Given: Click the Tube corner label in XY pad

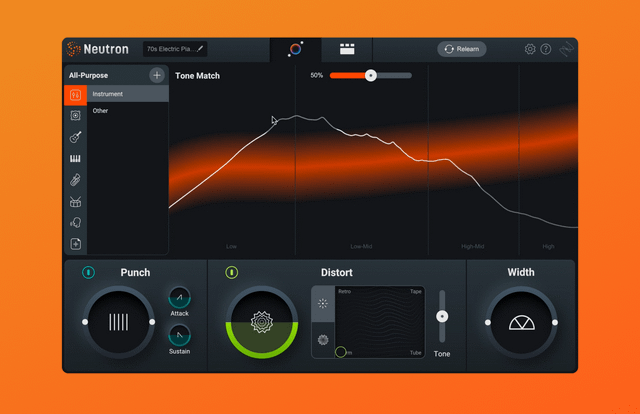Looking at the screenshot, I should pos(416,353).
